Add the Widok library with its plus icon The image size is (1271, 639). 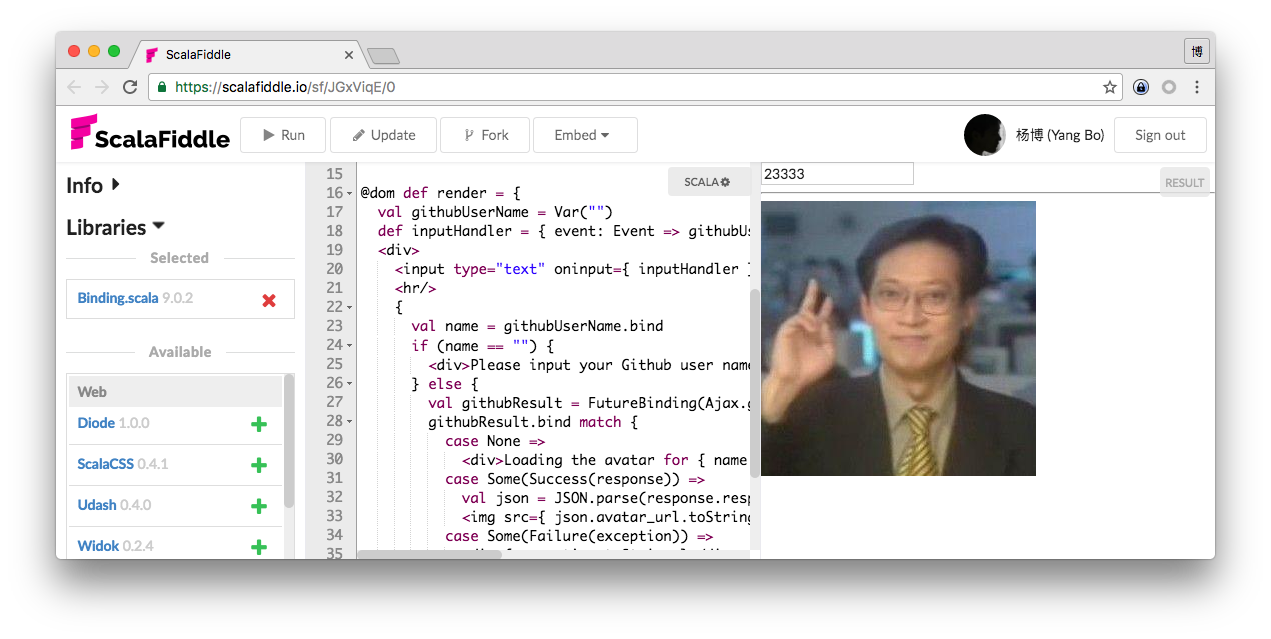click(x=259, y=545)
